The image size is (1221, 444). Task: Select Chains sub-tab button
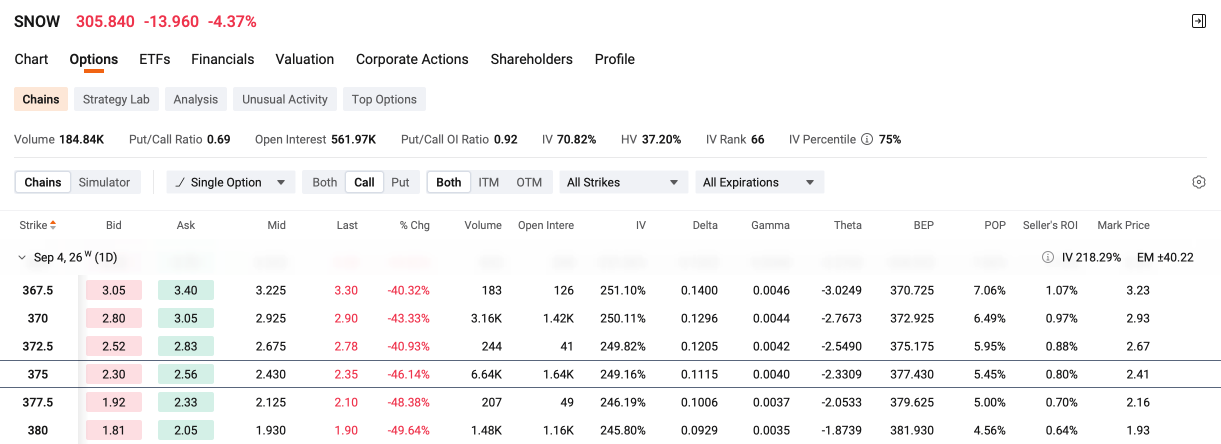(41, 99)
